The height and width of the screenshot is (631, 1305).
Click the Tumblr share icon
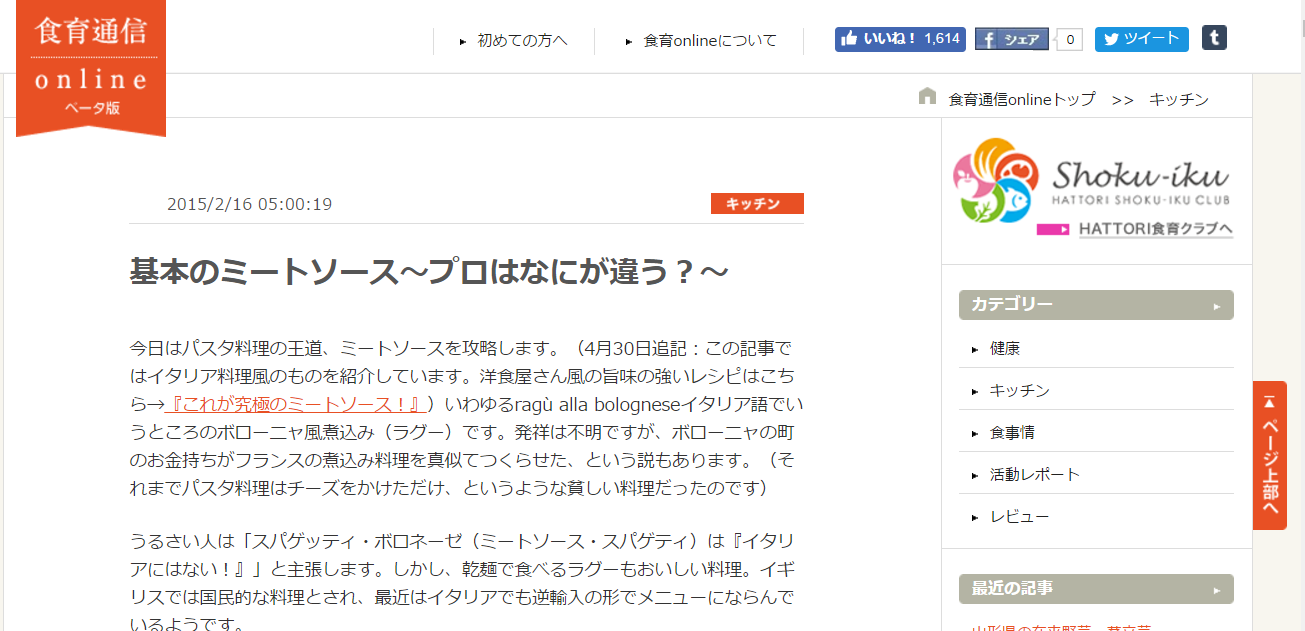coord(1214,38)
